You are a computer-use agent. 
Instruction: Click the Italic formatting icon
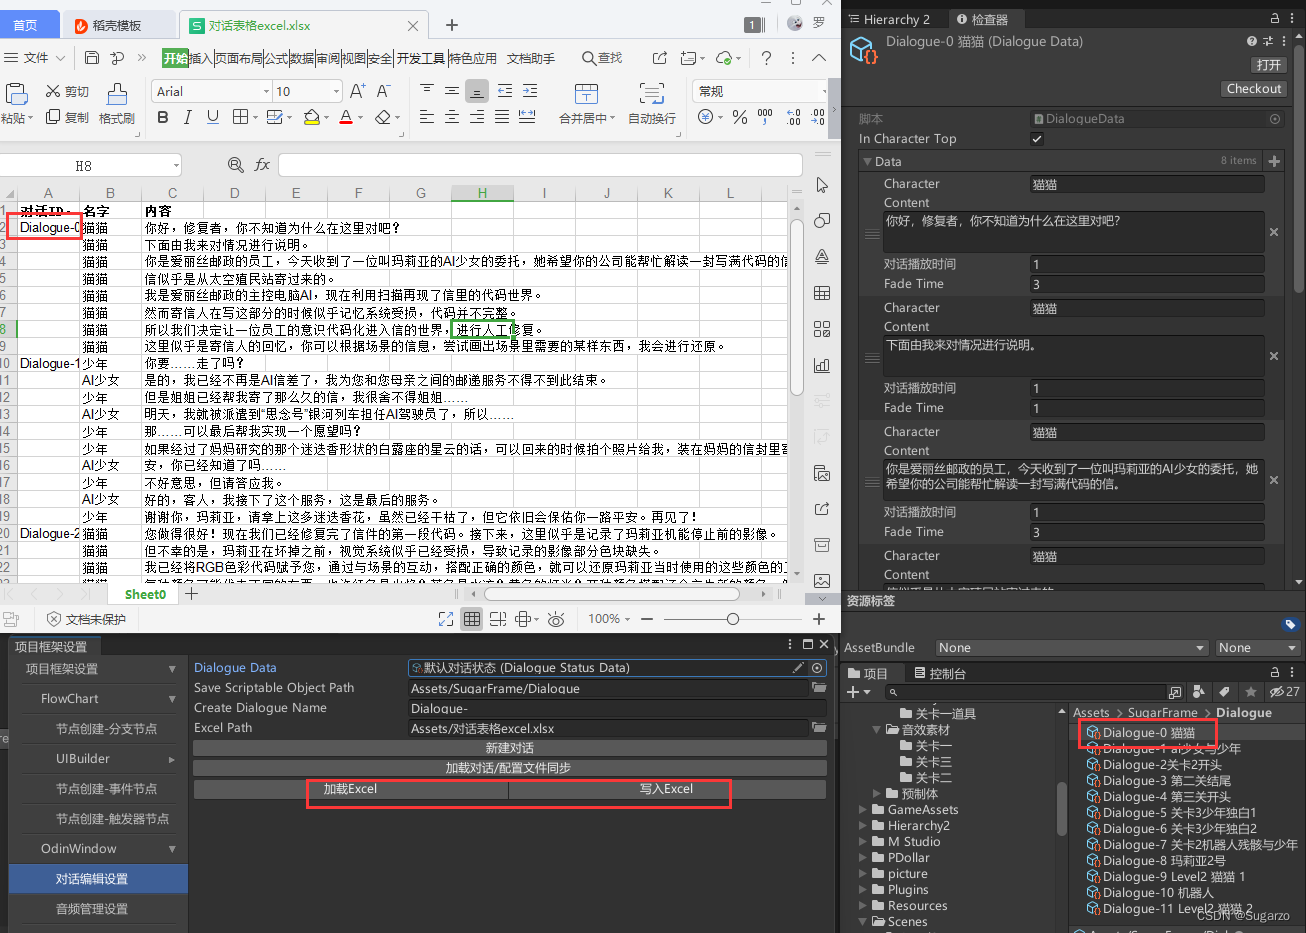[x=188, y=117]
